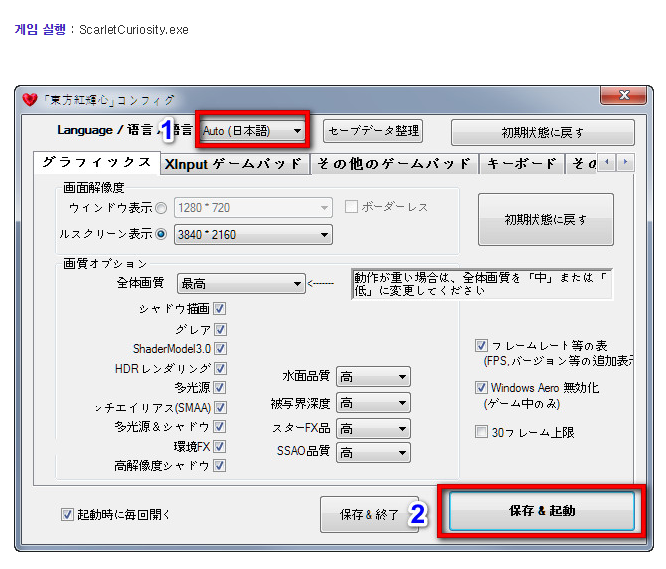Toggle the 高解像度シャドウ checkbox
This screenshot has width=666, height=569.
point(220,466)
